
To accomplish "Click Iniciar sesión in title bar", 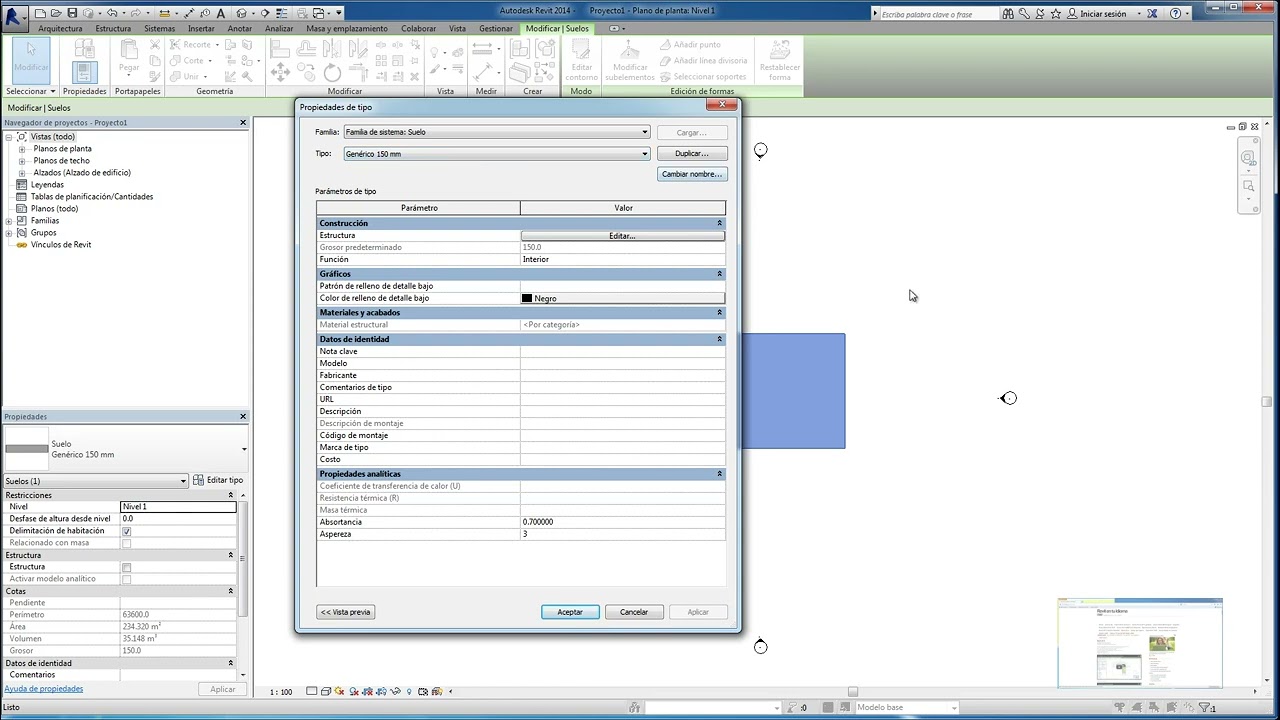I will click(1103, 14).
